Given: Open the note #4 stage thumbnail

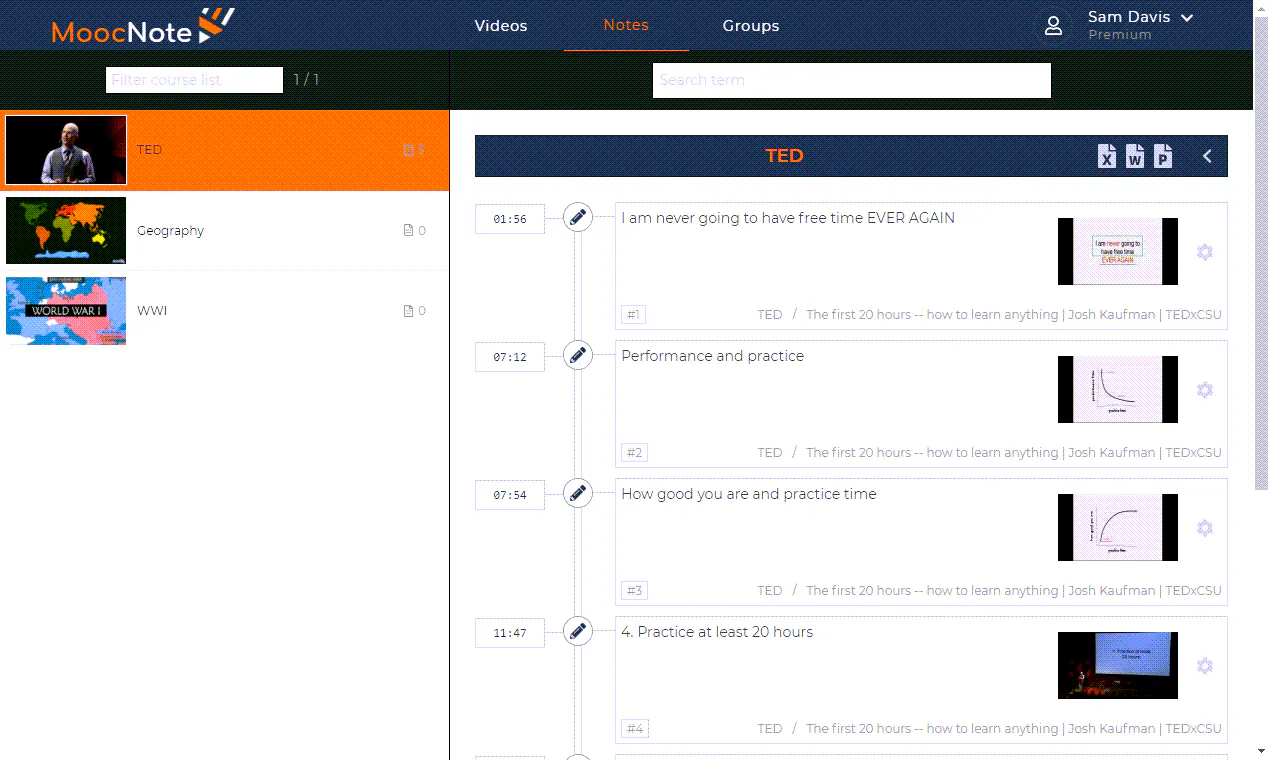Looking at the screenshot, I should [x=1118, y=665].
